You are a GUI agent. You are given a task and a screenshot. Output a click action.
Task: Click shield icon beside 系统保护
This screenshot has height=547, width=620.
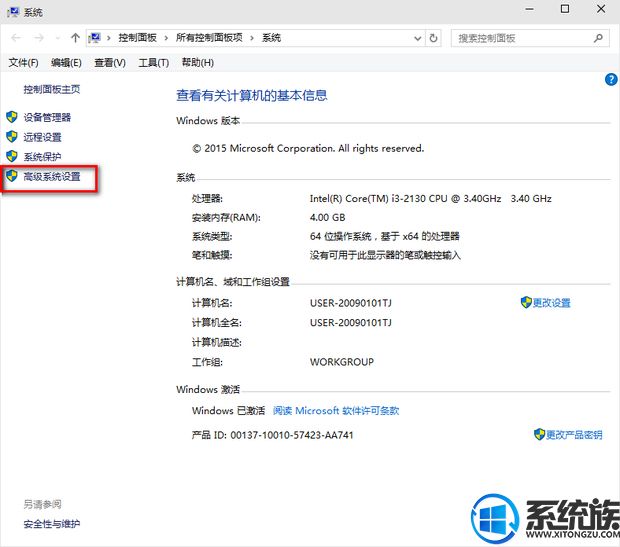12,156
